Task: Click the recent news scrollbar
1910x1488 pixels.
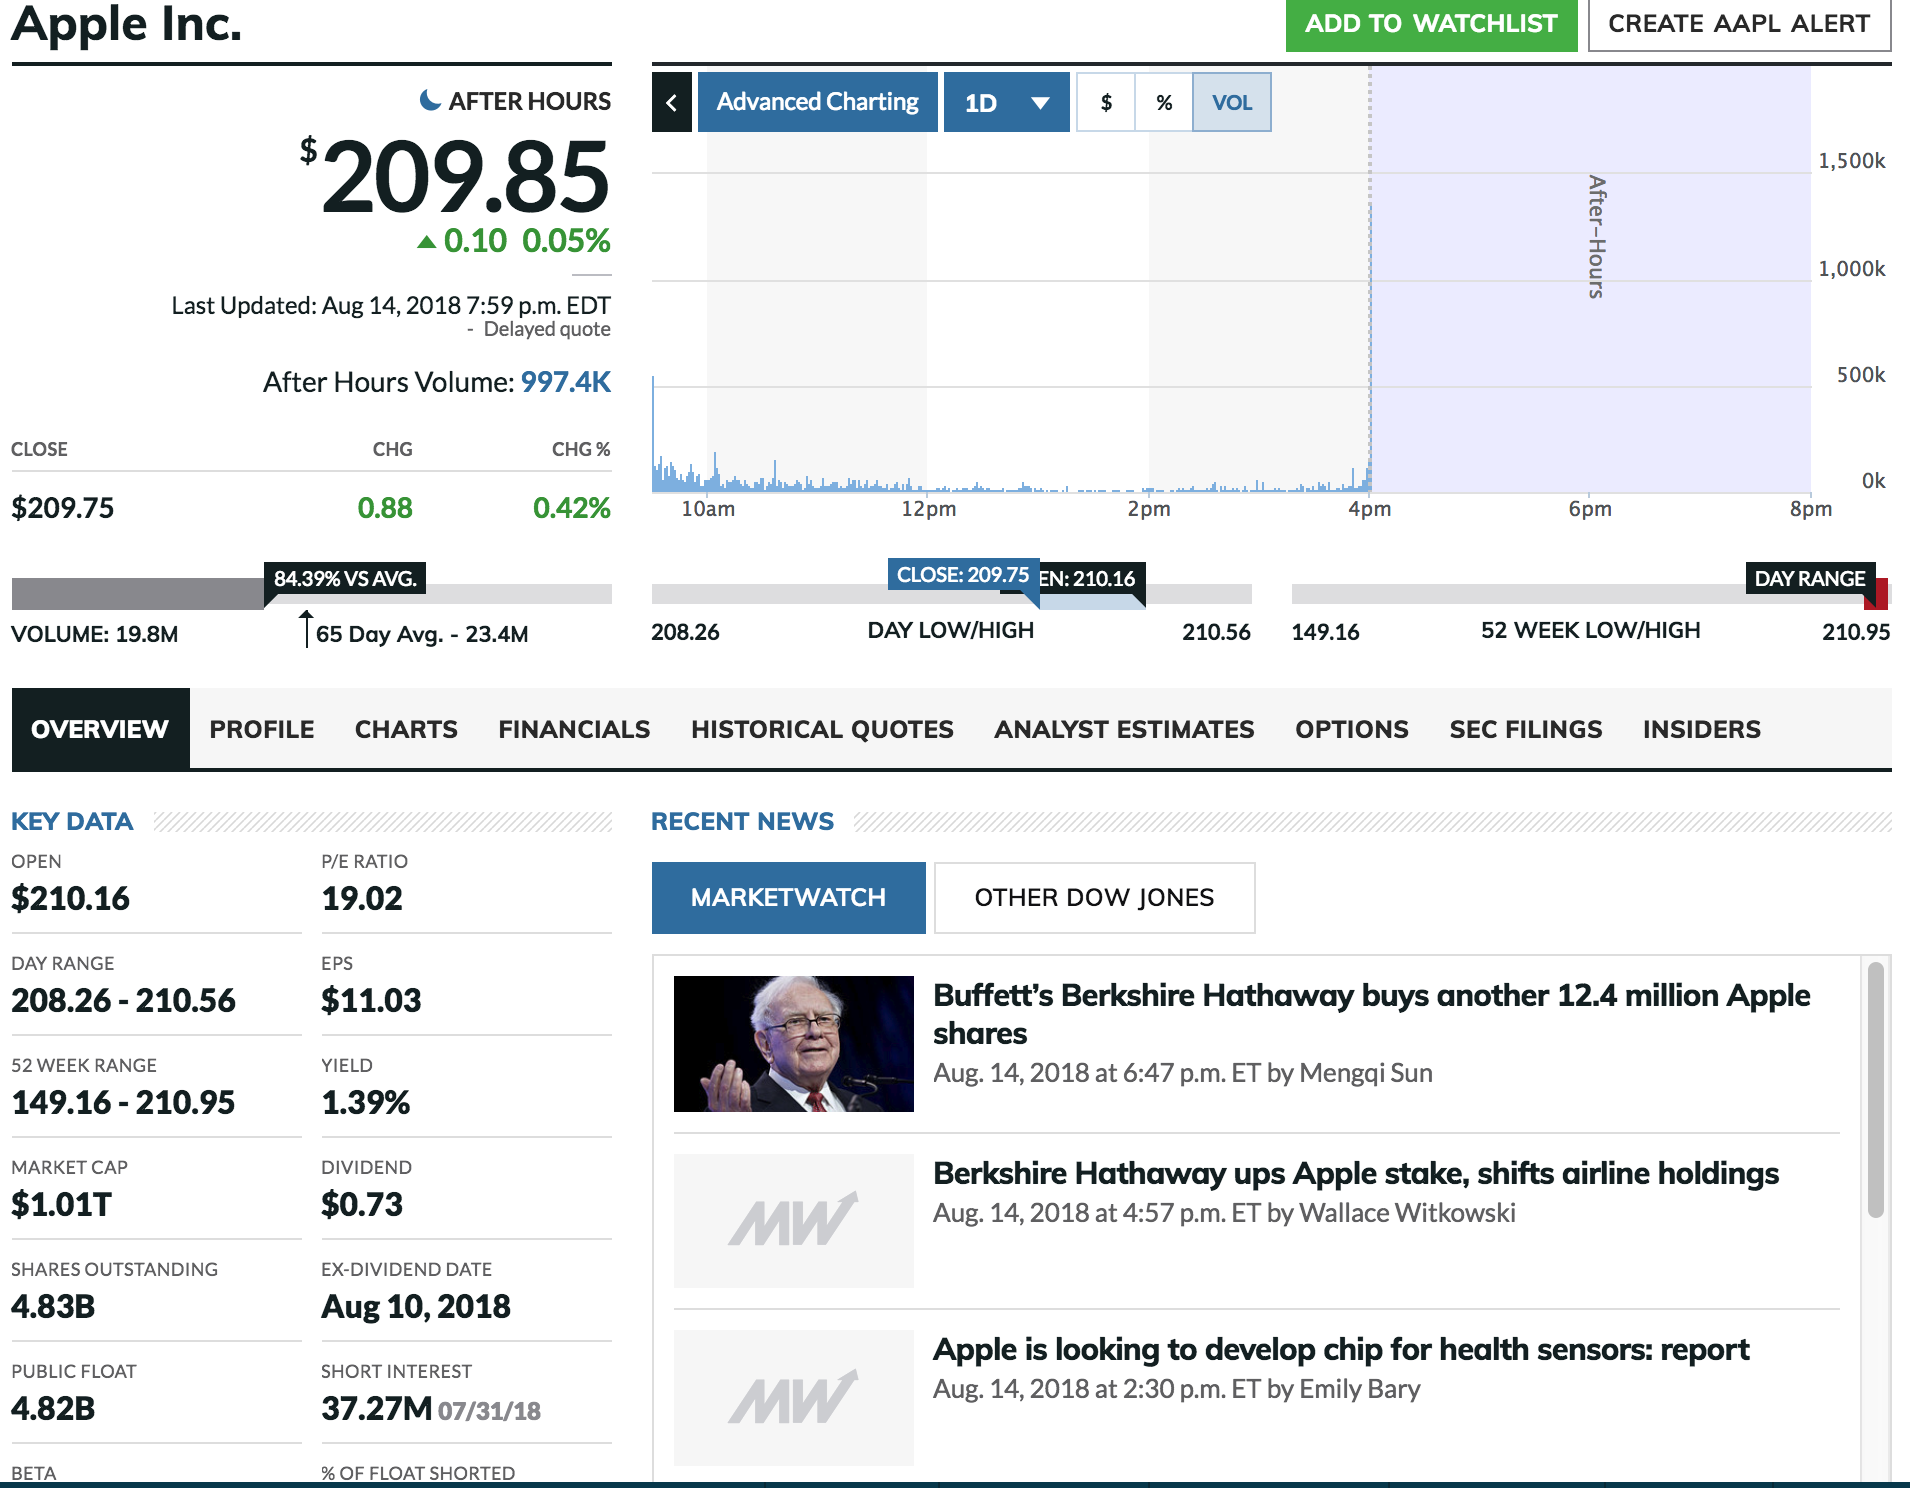Action: pos(1875,1089)
